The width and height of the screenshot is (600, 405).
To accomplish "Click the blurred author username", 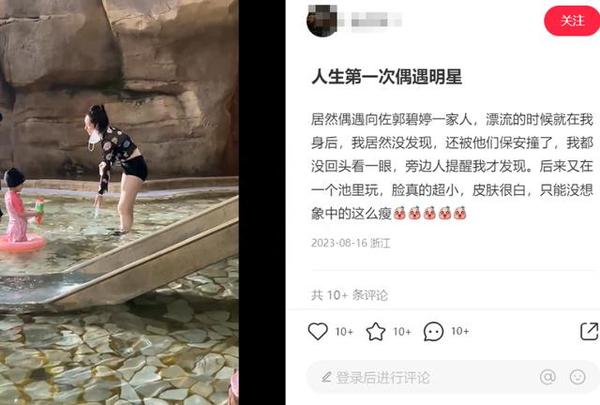I will [376, 20].
